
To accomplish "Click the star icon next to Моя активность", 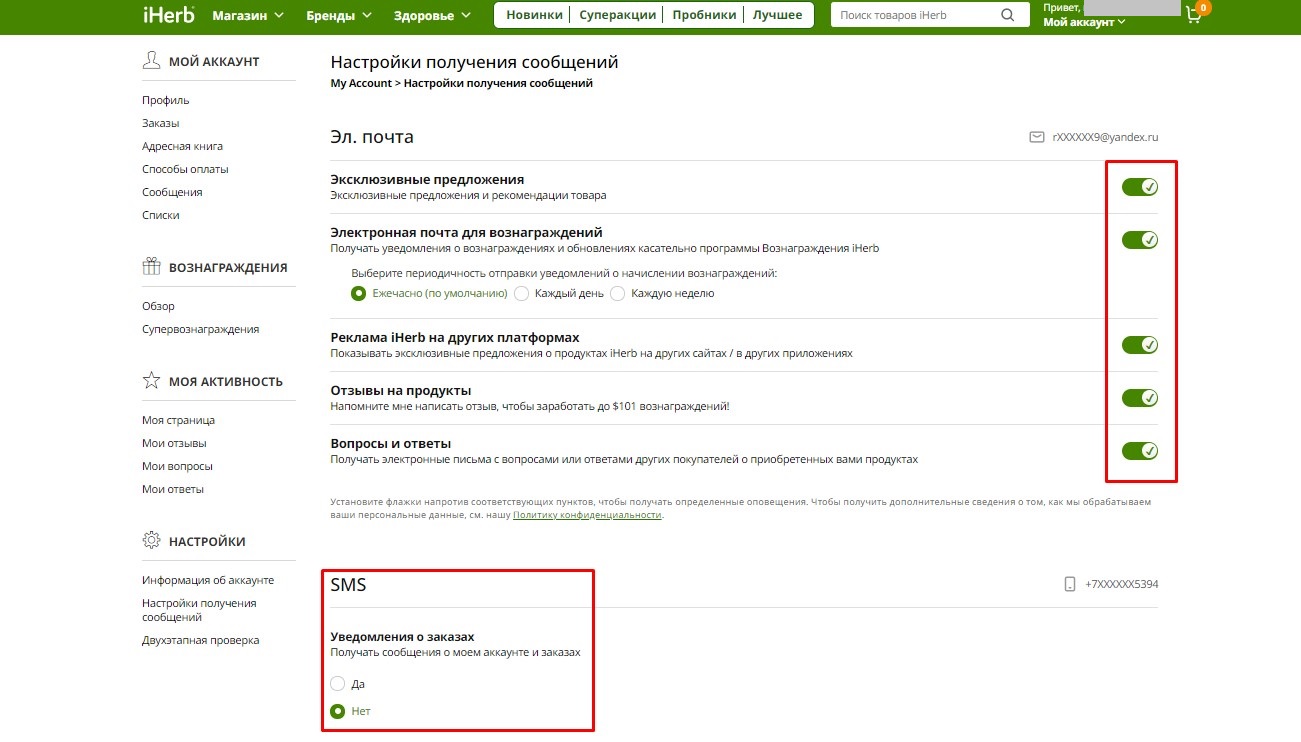I will click(152, 381).
